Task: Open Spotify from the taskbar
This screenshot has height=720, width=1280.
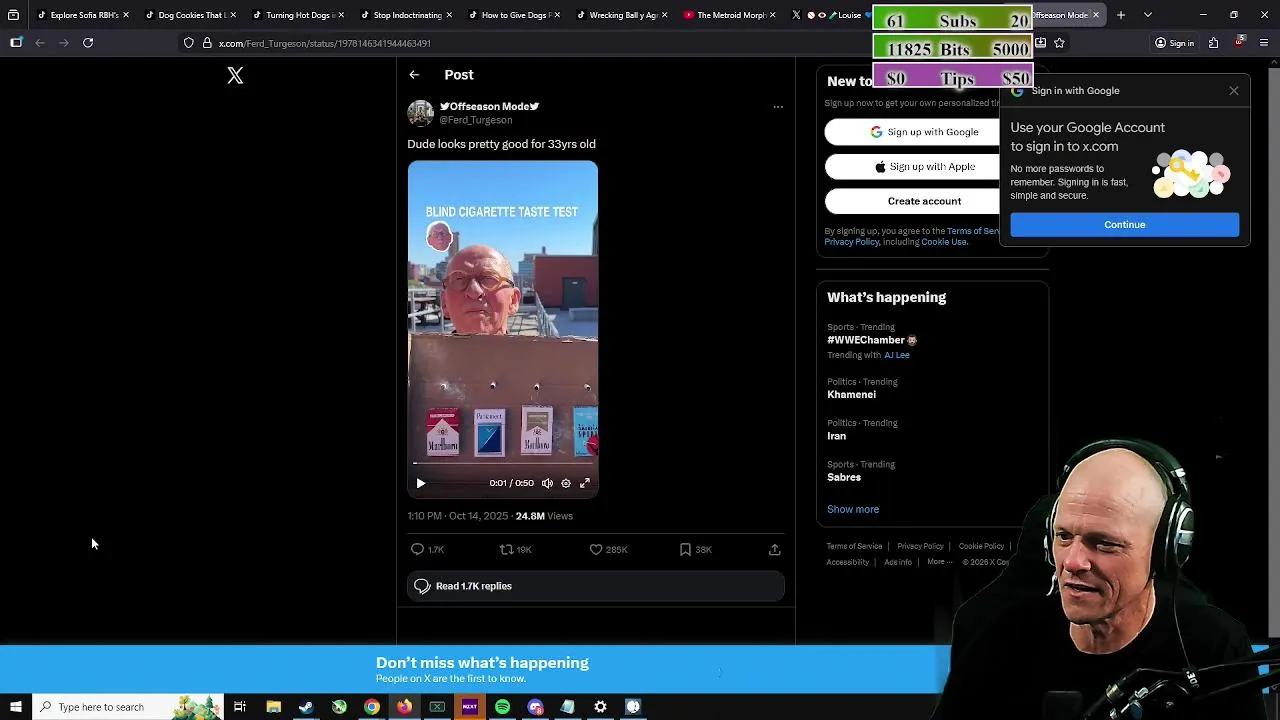Action: pyautogui.click(x=502, y=707)
